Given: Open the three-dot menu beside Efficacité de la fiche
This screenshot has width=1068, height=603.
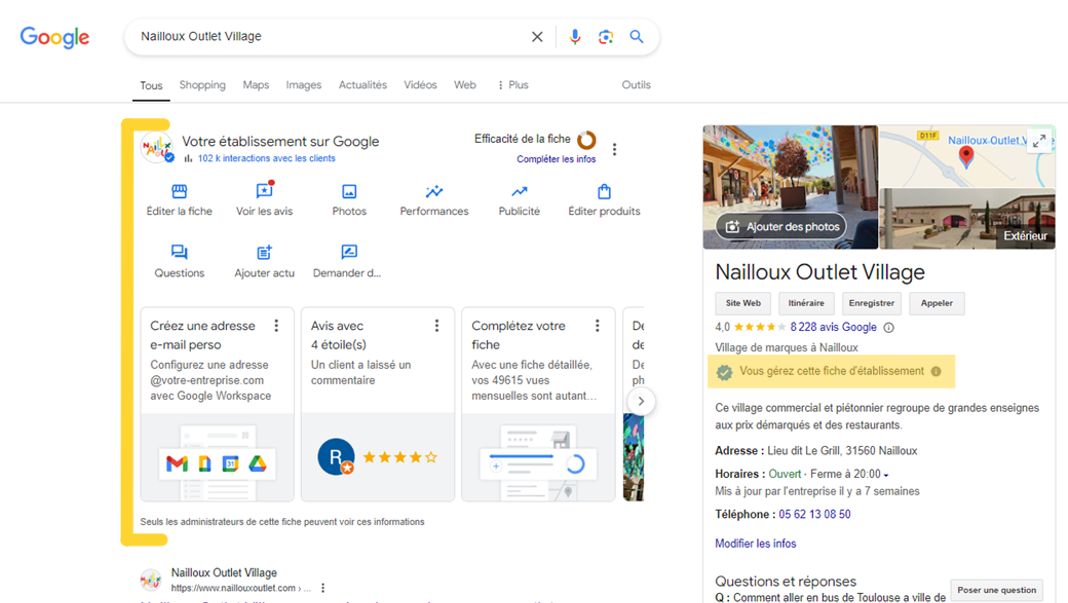Looking at the screenshot, I should (614, 149).
